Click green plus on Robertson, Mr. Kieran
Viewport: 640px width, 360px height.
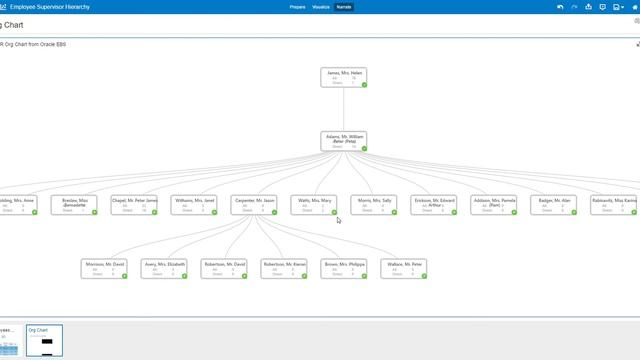(304, 276)
